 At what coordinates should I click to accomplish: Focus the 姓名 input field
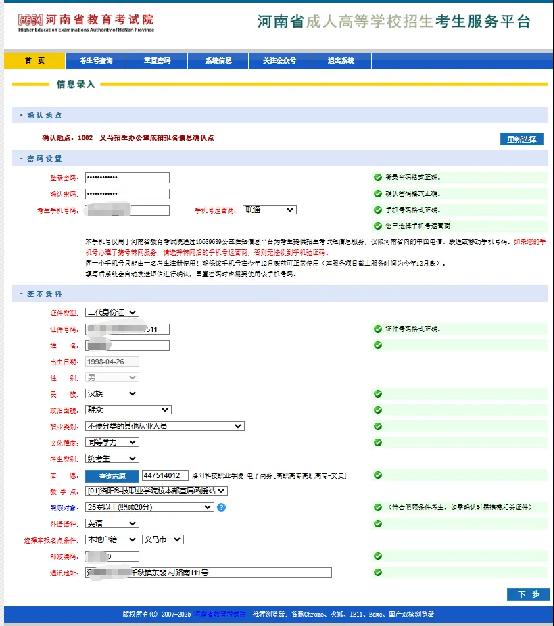pos(127,345)
